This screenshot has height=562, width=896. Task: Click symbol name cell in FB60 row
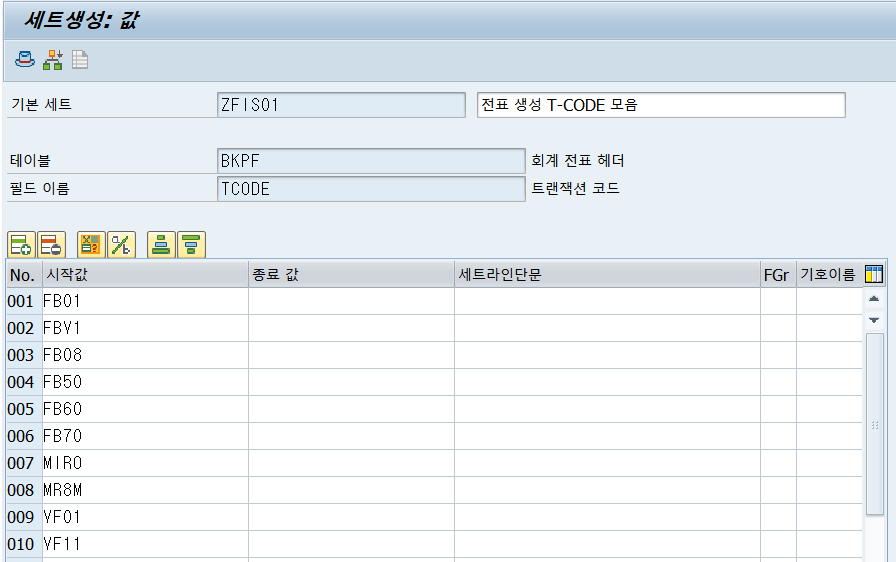pos(829,409)
